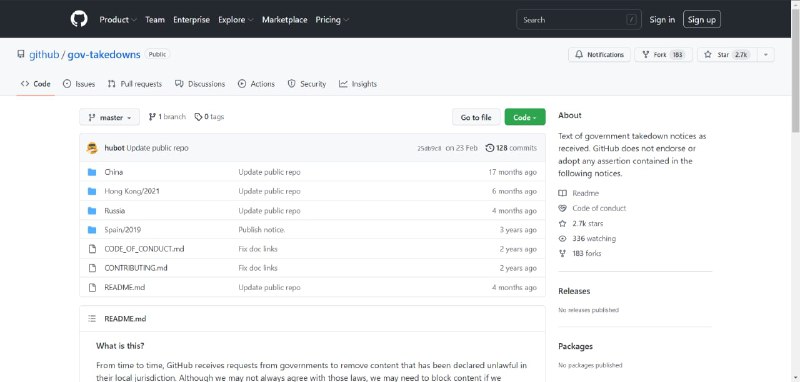
Task: Open the latest commit hash link
Action: 429,148
